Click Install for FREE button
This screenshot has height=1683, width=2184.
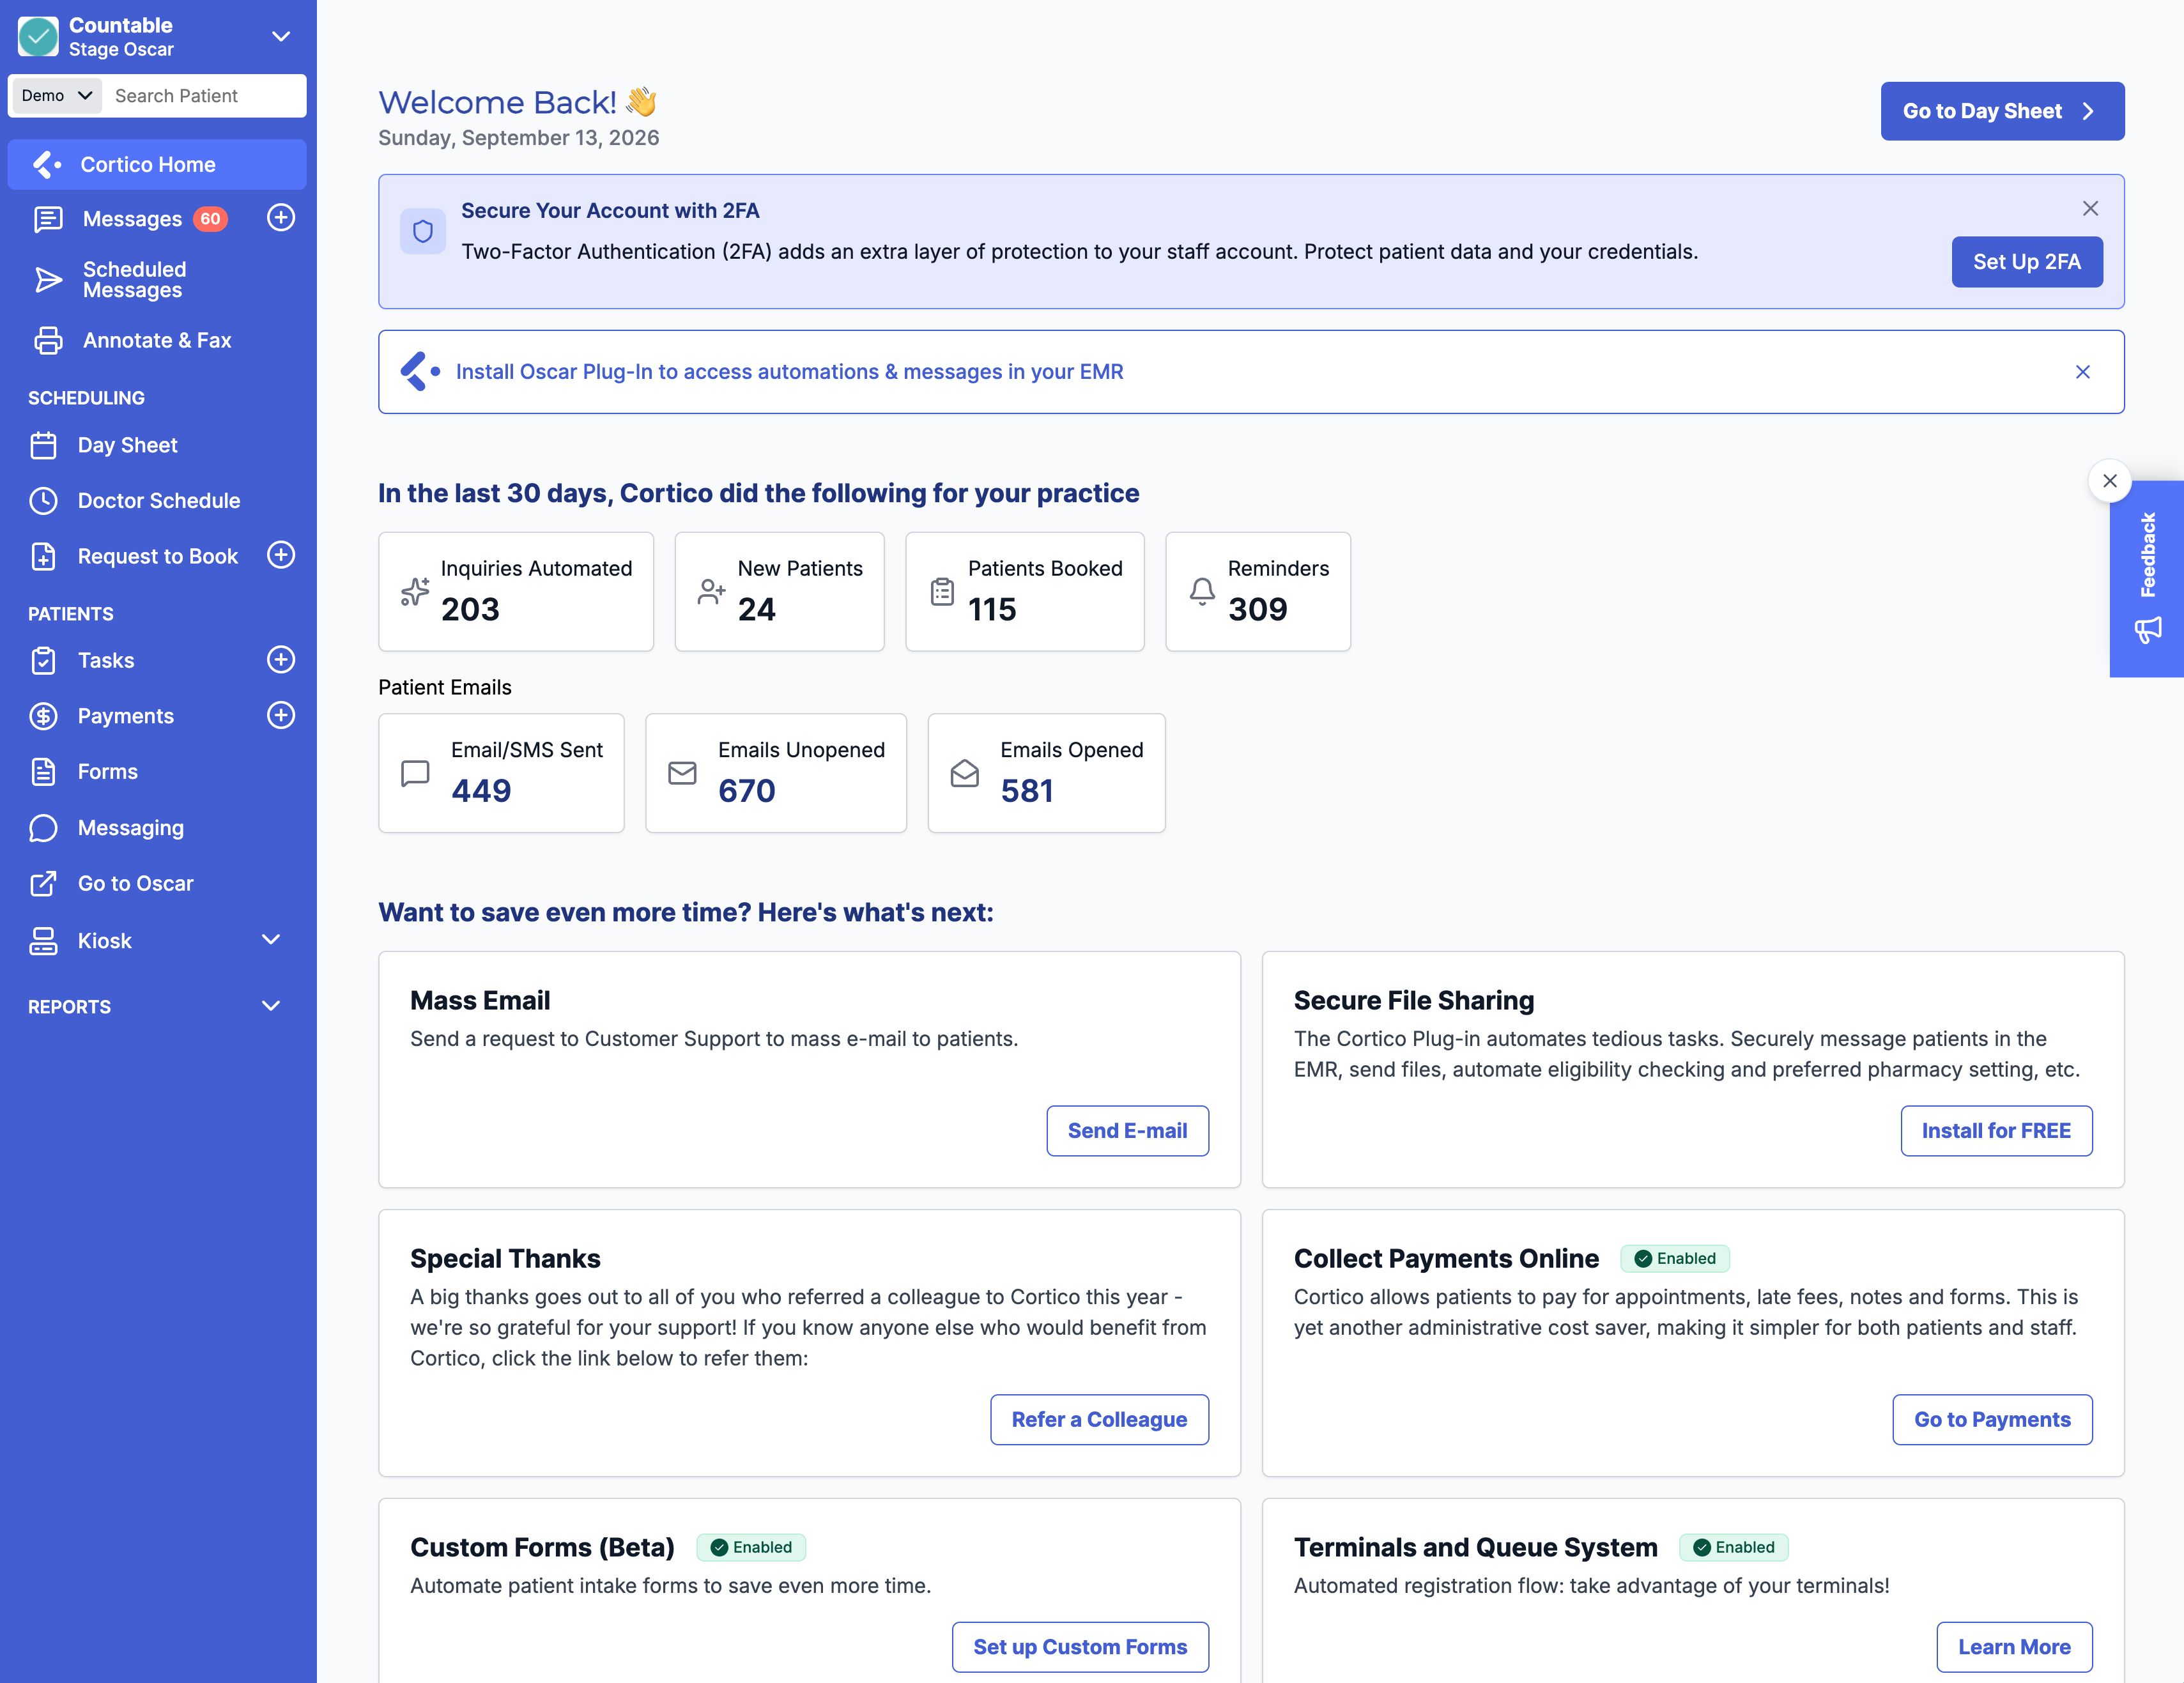point(1996,1131)
